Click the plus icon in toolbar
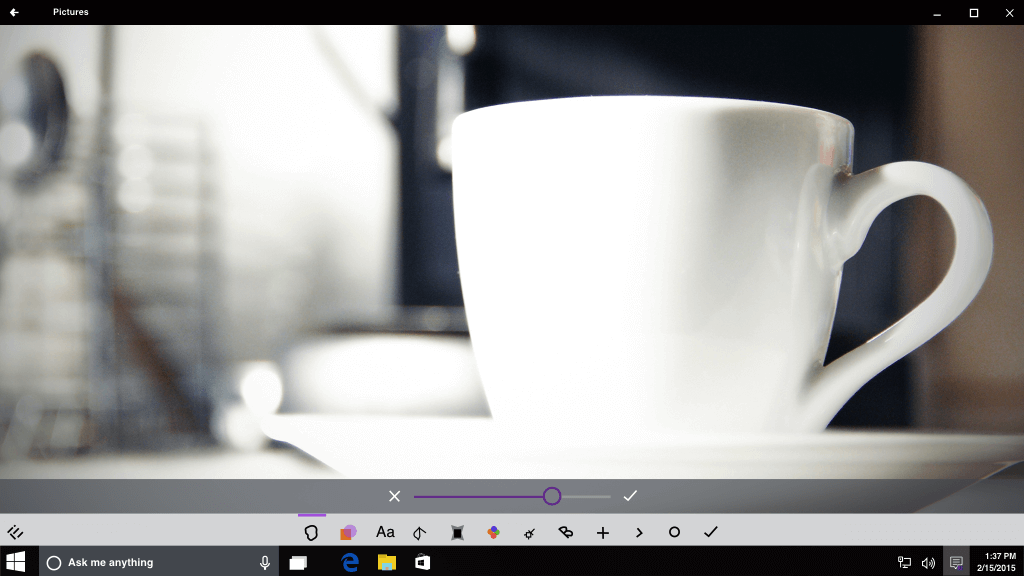Viewport: 1024px width, 576px height. (603, 533)
